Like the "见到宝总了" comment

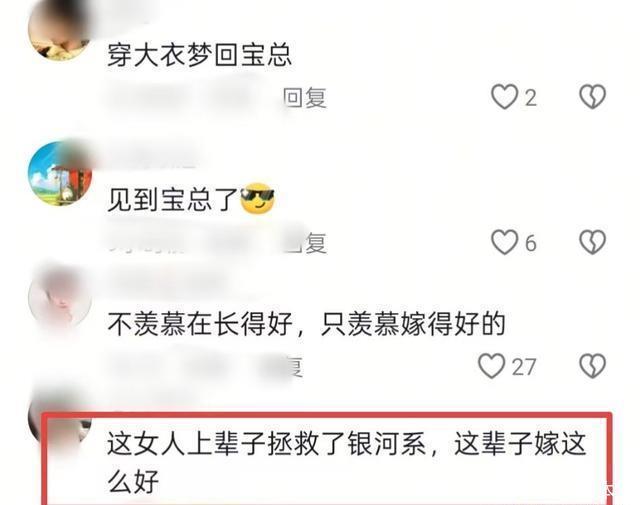(x=504, y=242)
